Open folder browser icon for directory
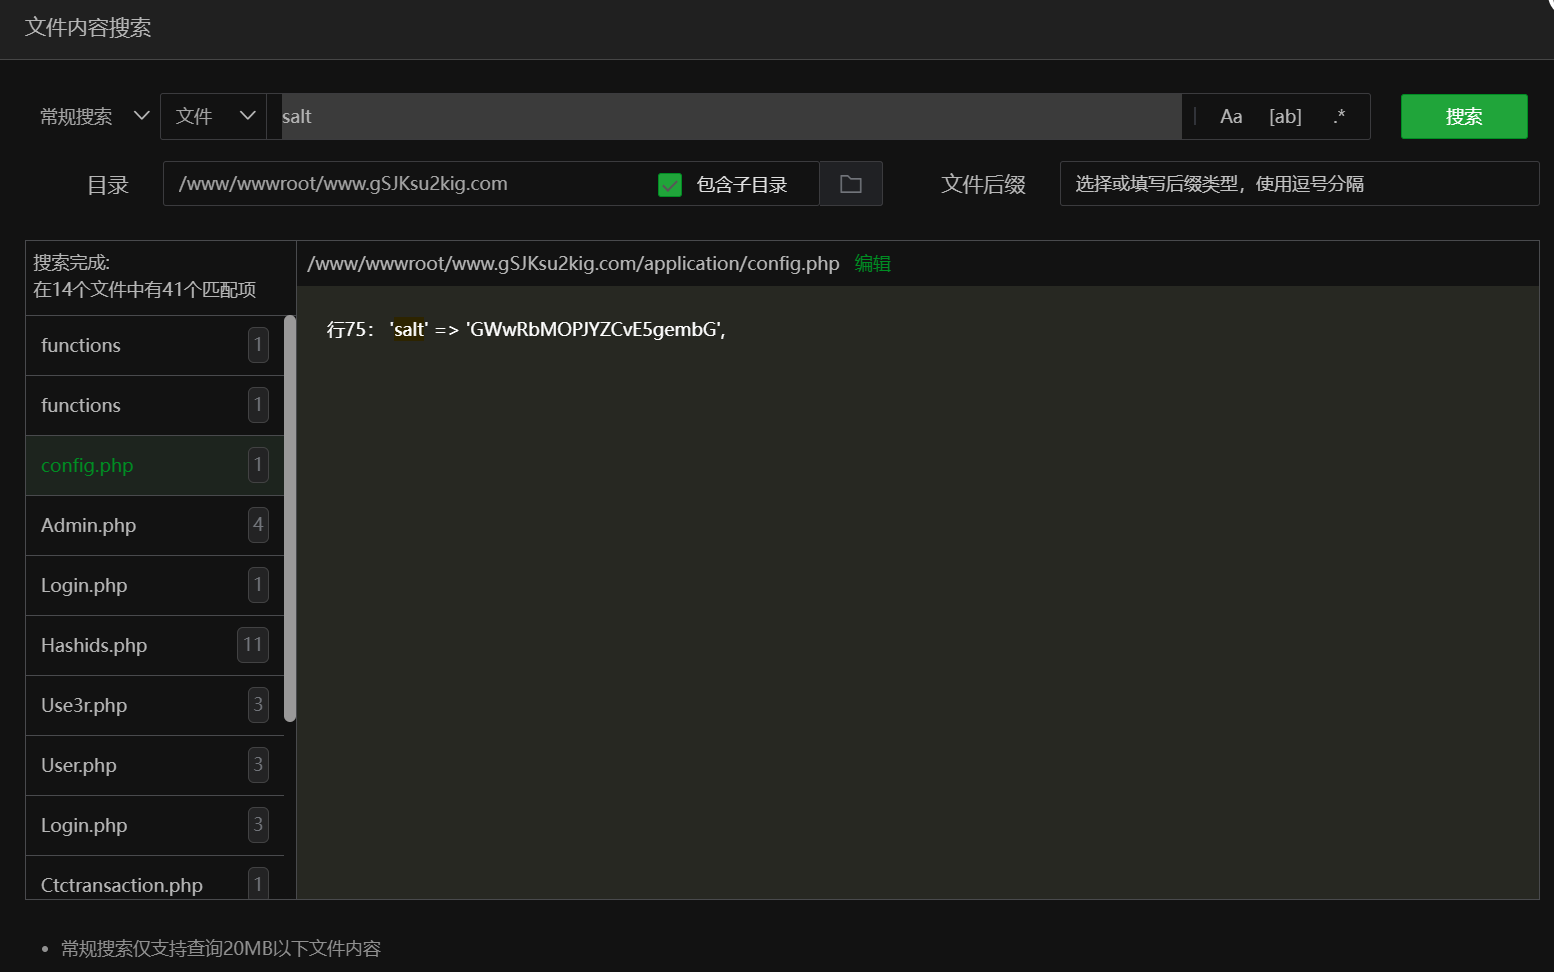 pos(850,184)
